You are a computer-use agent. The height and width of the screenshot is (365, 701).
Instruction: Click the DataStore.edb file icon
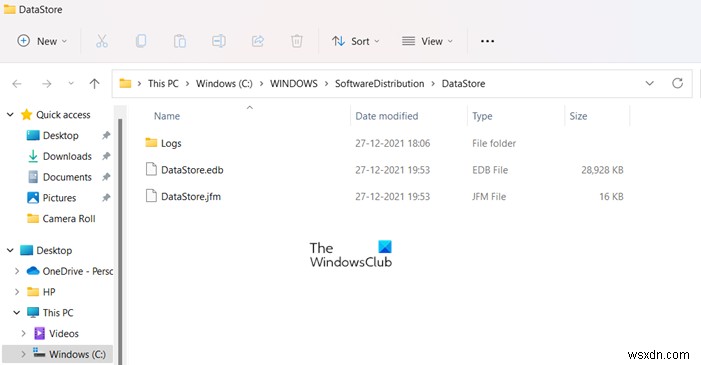(x=152, y=169)
